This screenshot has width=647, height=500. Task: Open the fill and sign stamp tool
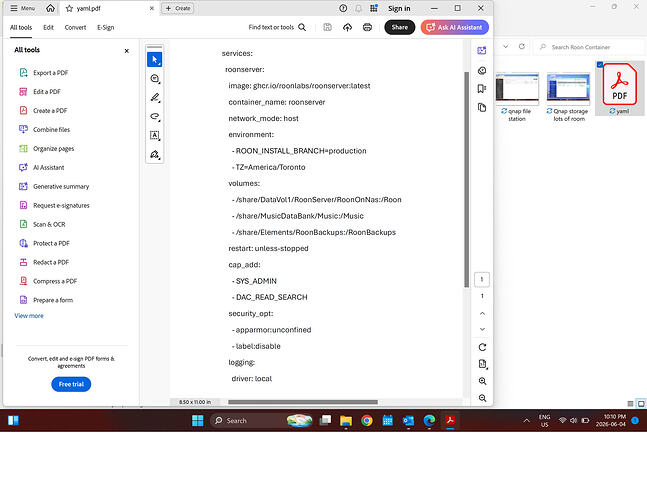pos(155,154)
